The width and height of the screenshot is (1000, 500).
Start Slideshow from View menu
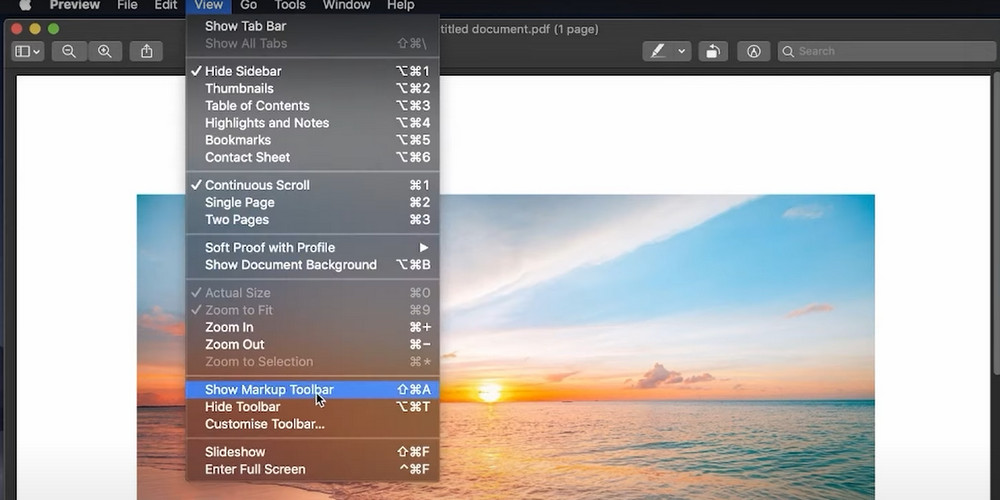point(312,452)
